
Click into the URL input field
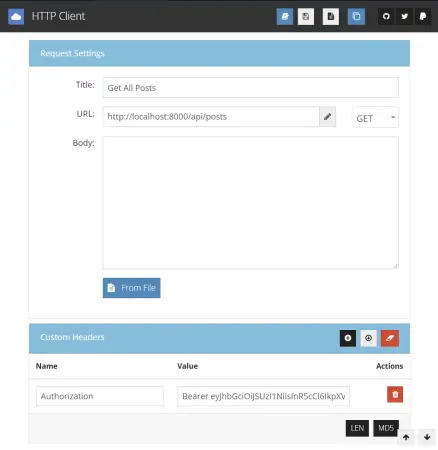tap(211, 117)
